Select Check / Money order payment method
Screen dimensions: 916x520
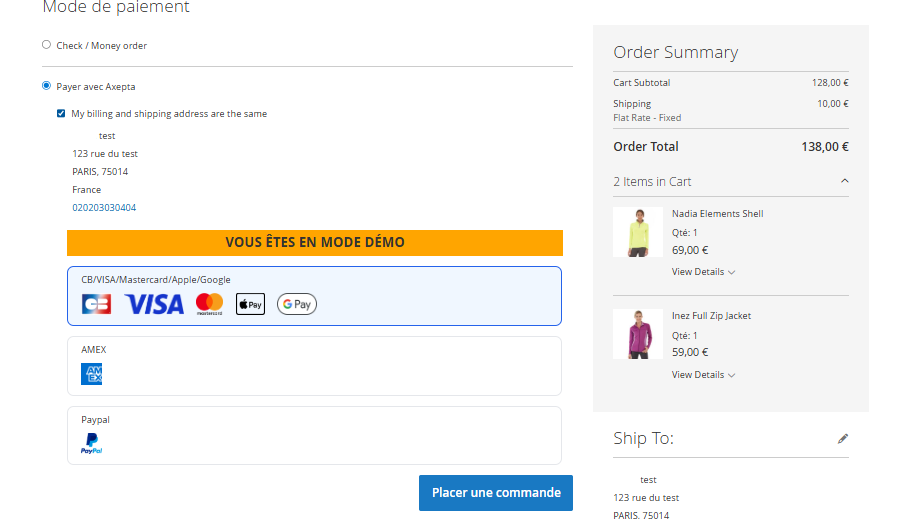tap(46, 45)
